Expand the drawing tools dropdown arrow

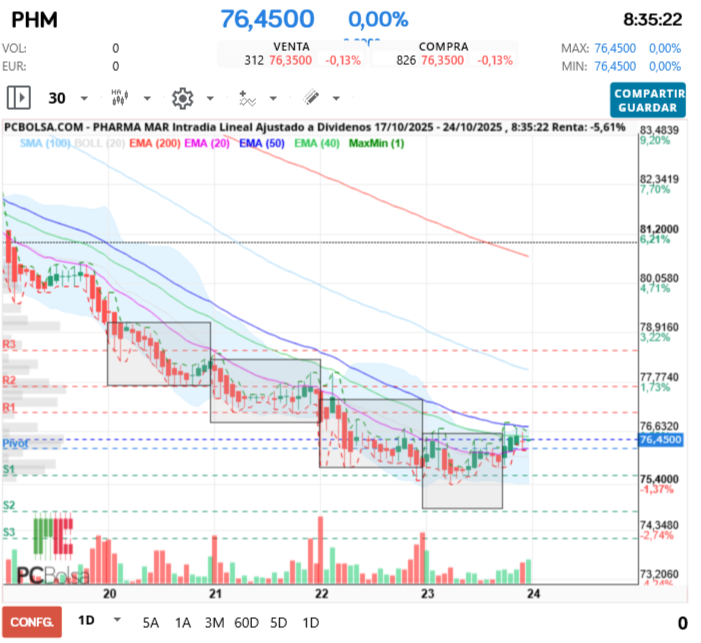click(336, 98)
